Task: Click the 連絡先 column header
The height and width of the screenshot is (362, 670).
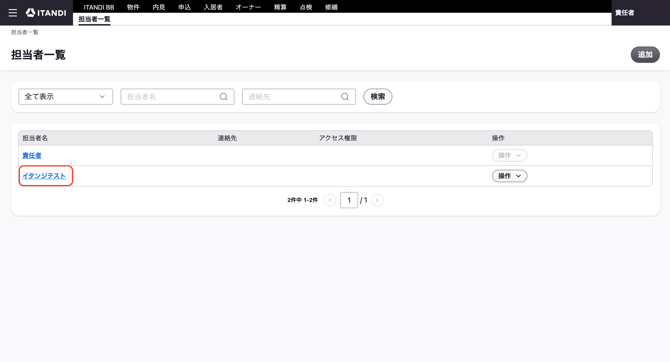Action: pyautogui.click(x=227, y=138)
